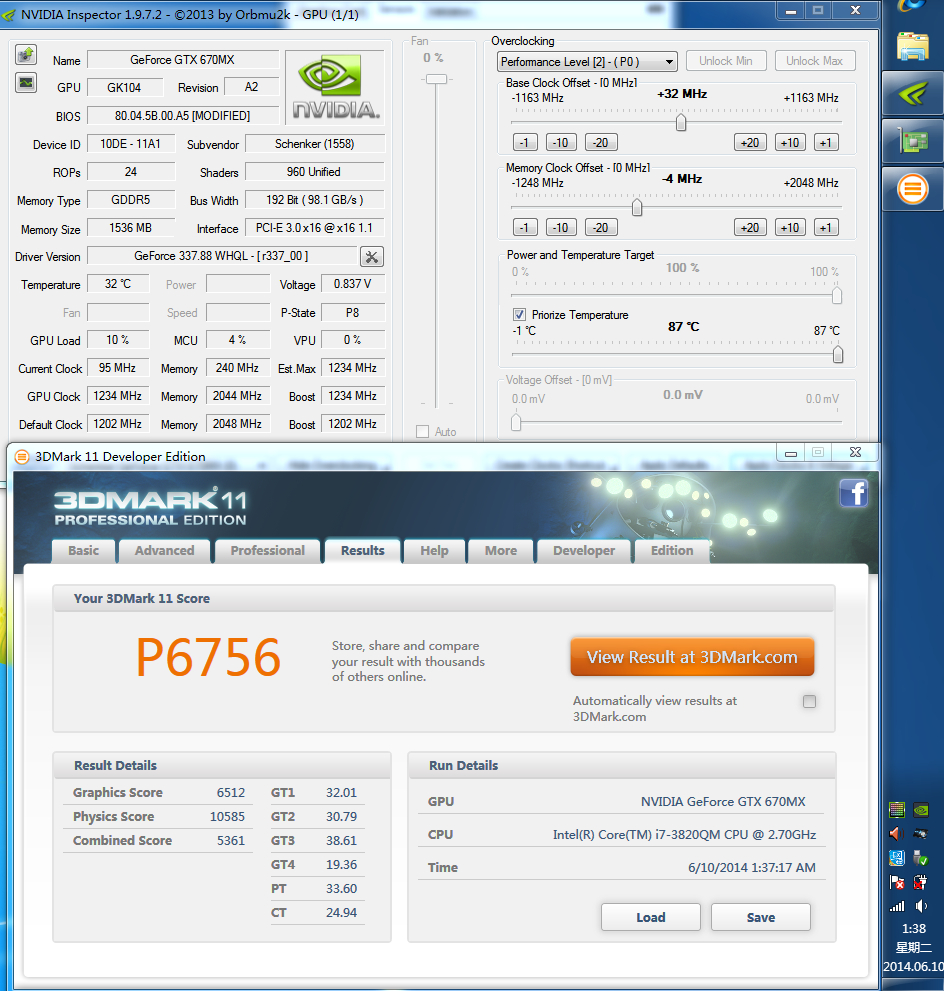Uncheck Priorize Temperature checkbox
The height and width of the screenshot is (991, 944).
pos(519,315)
